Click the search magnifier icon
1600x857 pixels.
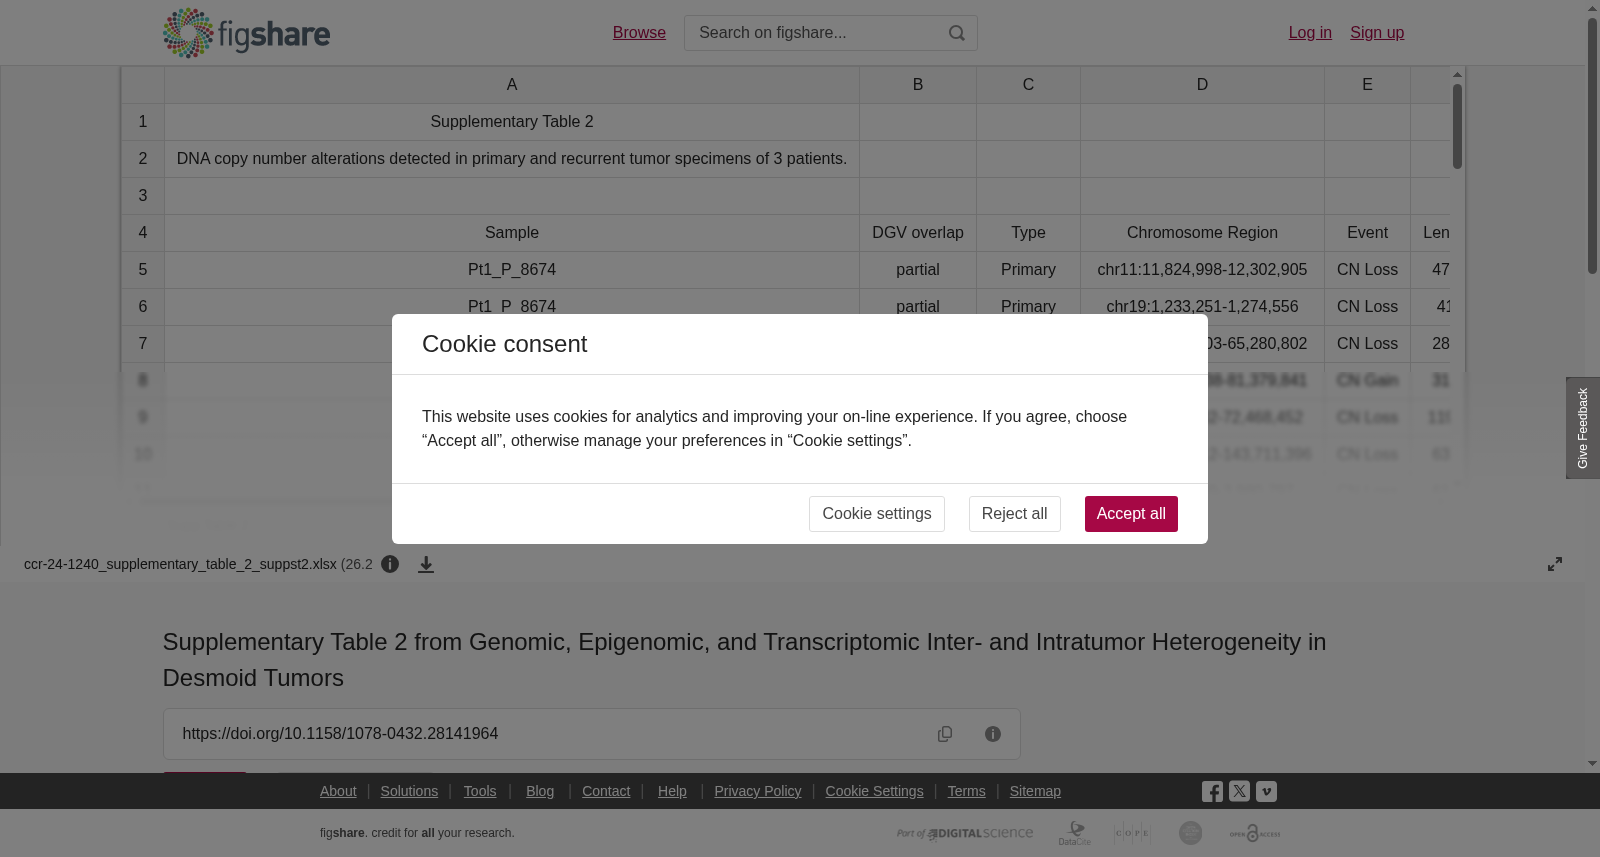coord(957,33)
